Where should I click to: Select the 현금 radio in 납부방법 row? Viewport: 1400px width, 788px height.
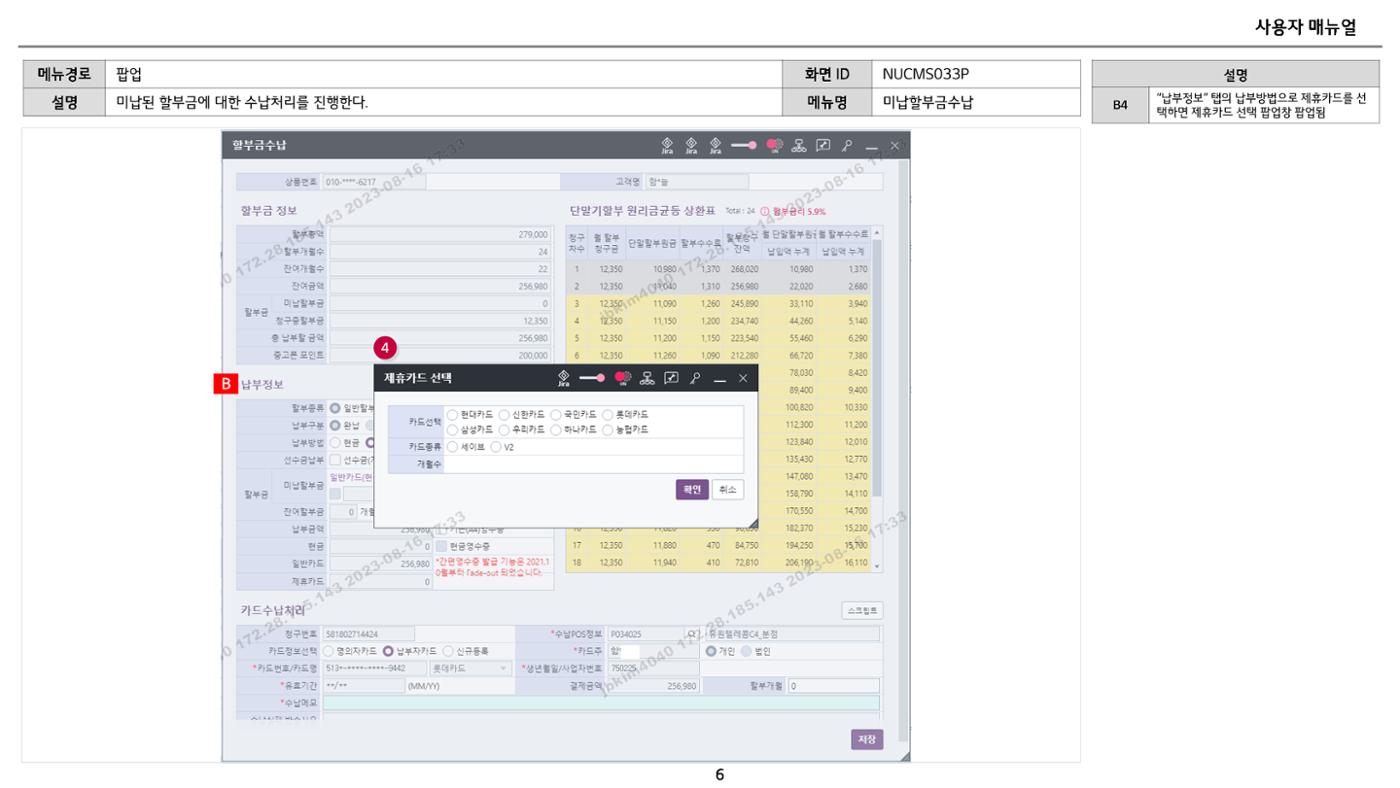coord(335,441)
